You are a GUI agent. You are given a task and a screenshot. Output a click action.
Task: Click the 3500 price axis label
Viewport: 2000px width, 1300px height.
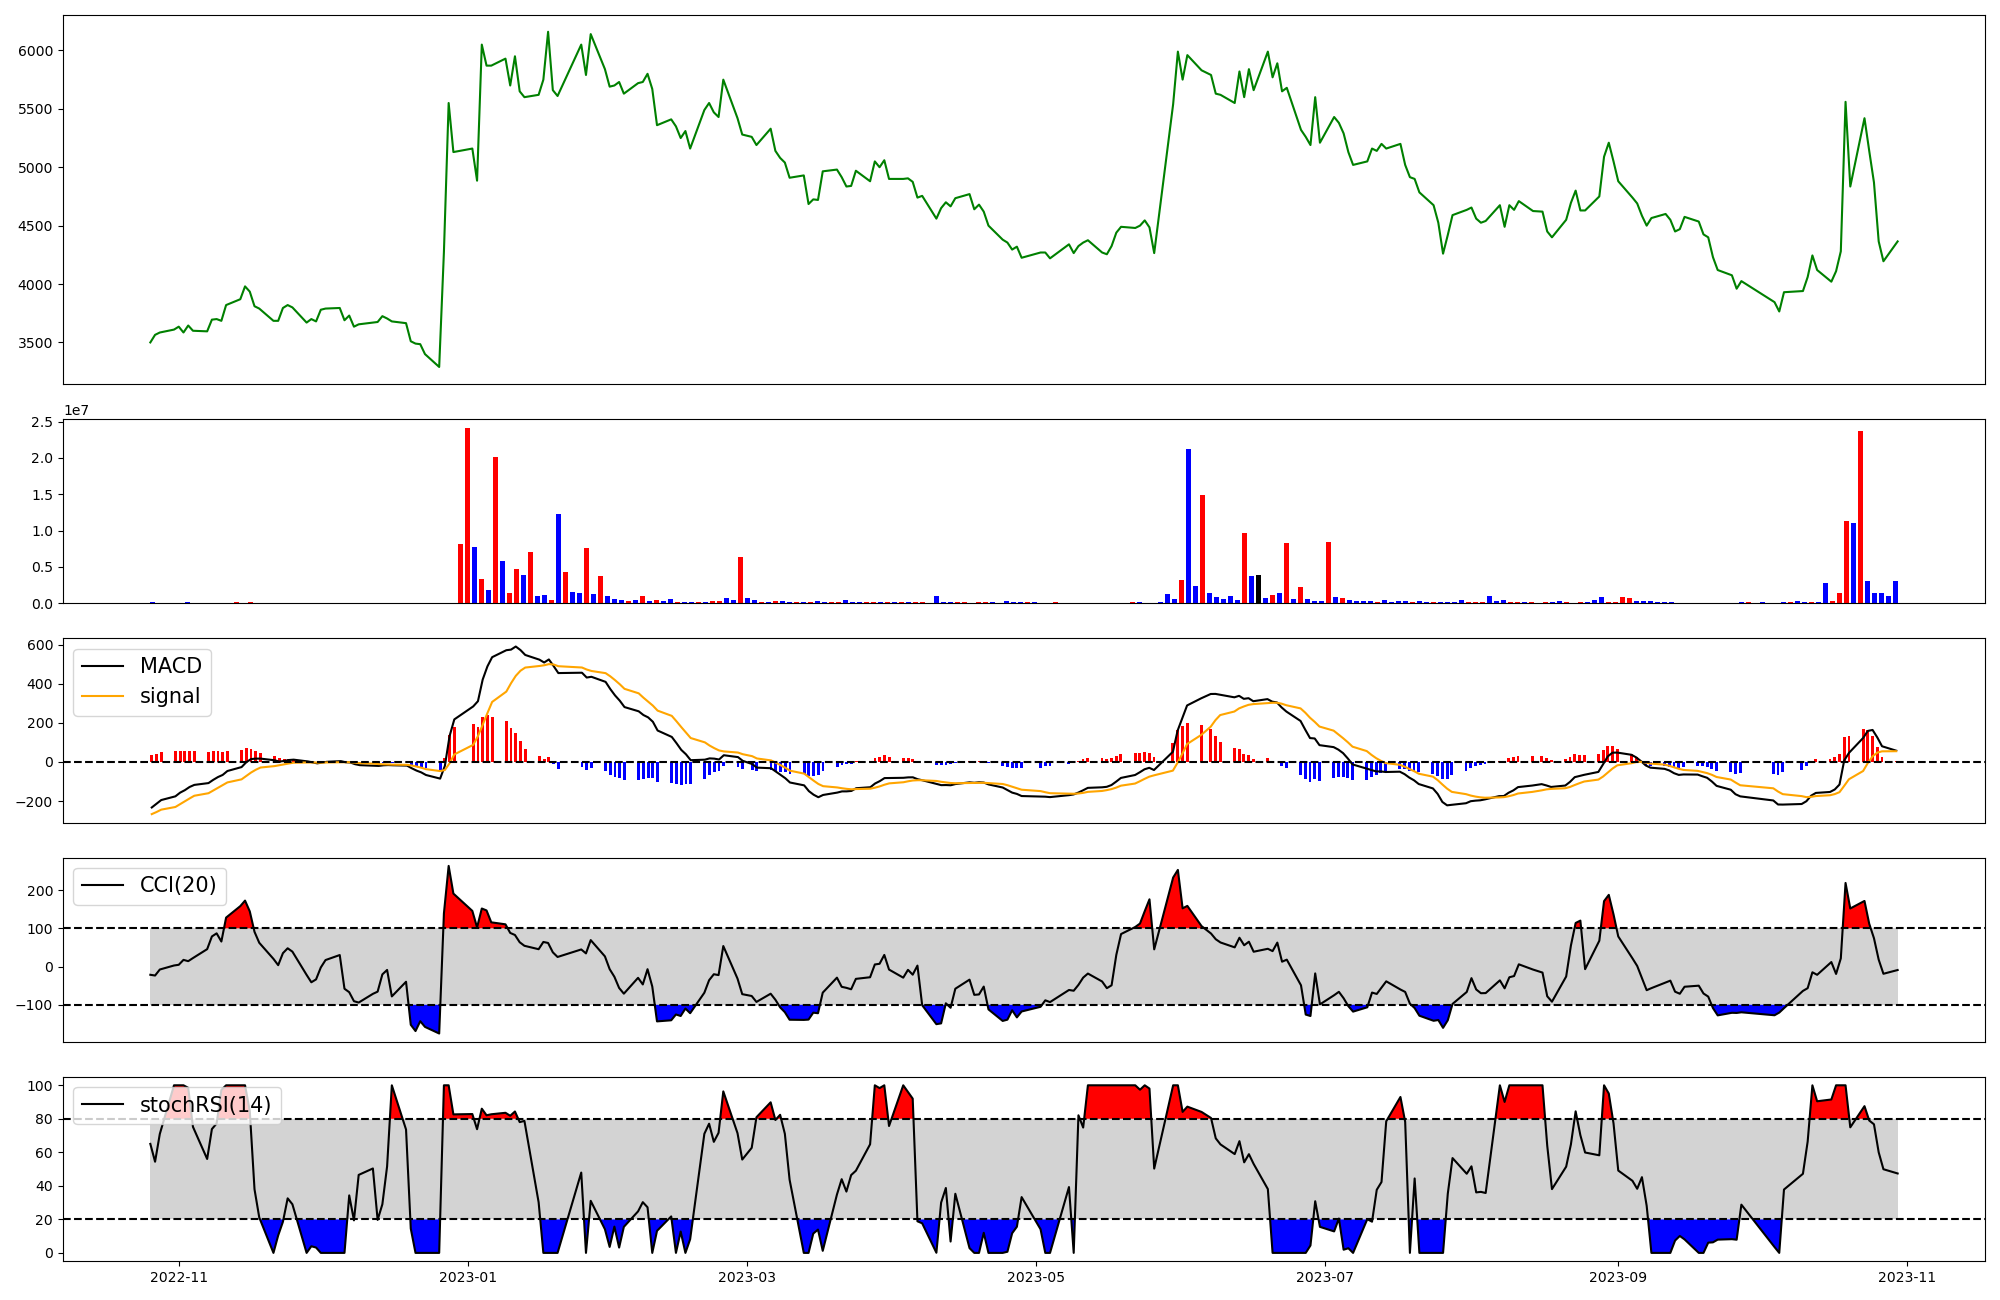(37, 343)
